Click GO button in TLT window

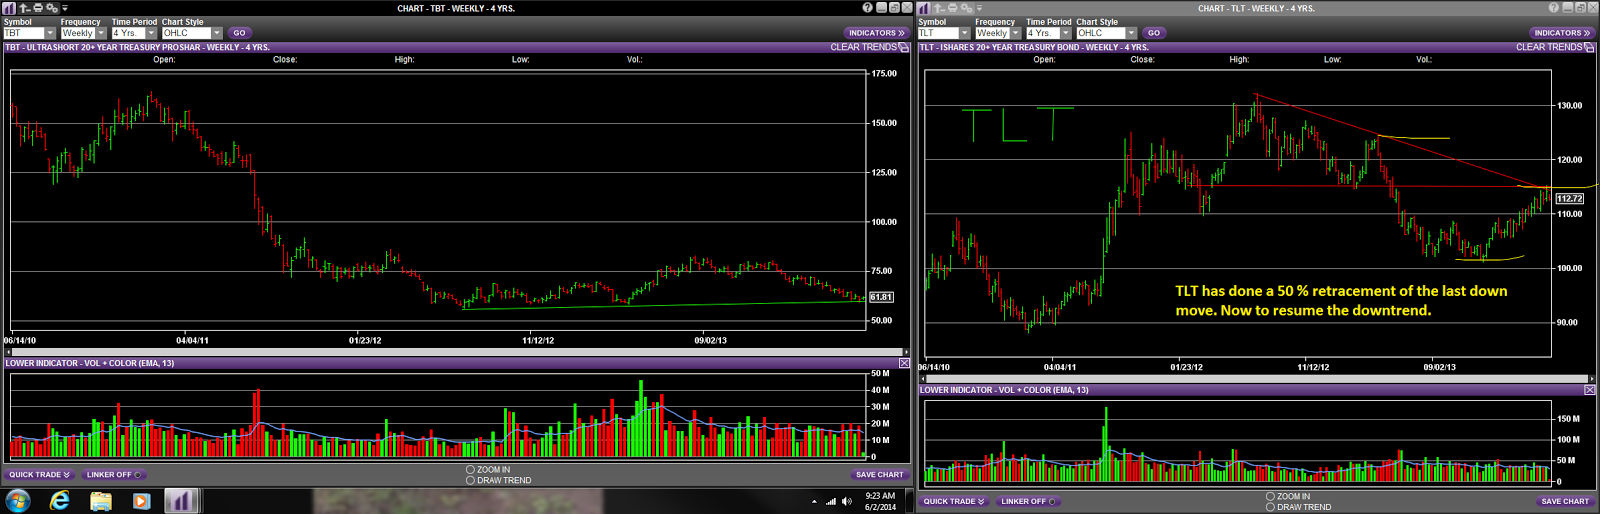click(1154, 33)
